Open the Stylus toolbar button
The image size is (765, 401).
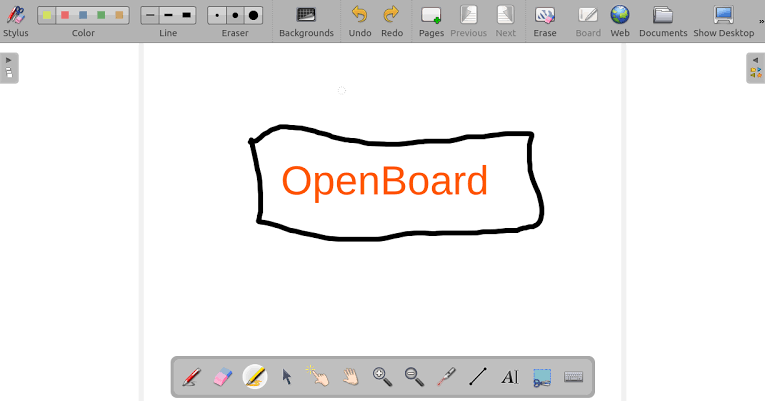click(16, 21)
